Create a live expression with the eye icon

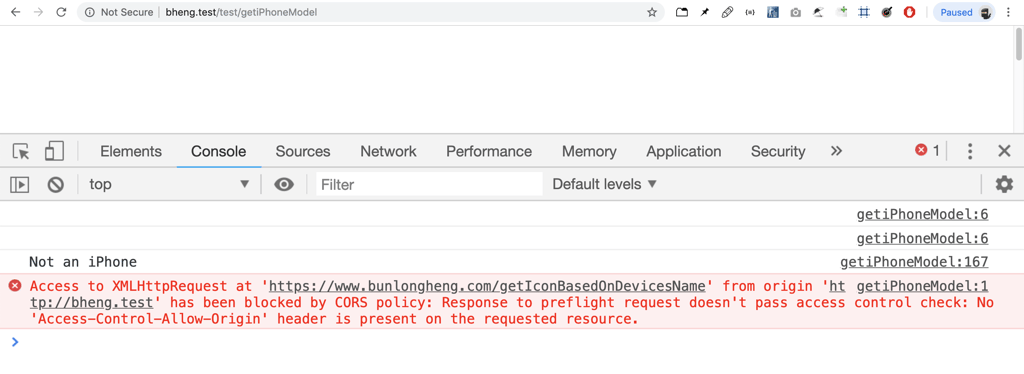pyautogui.click(x=284, y=185)
